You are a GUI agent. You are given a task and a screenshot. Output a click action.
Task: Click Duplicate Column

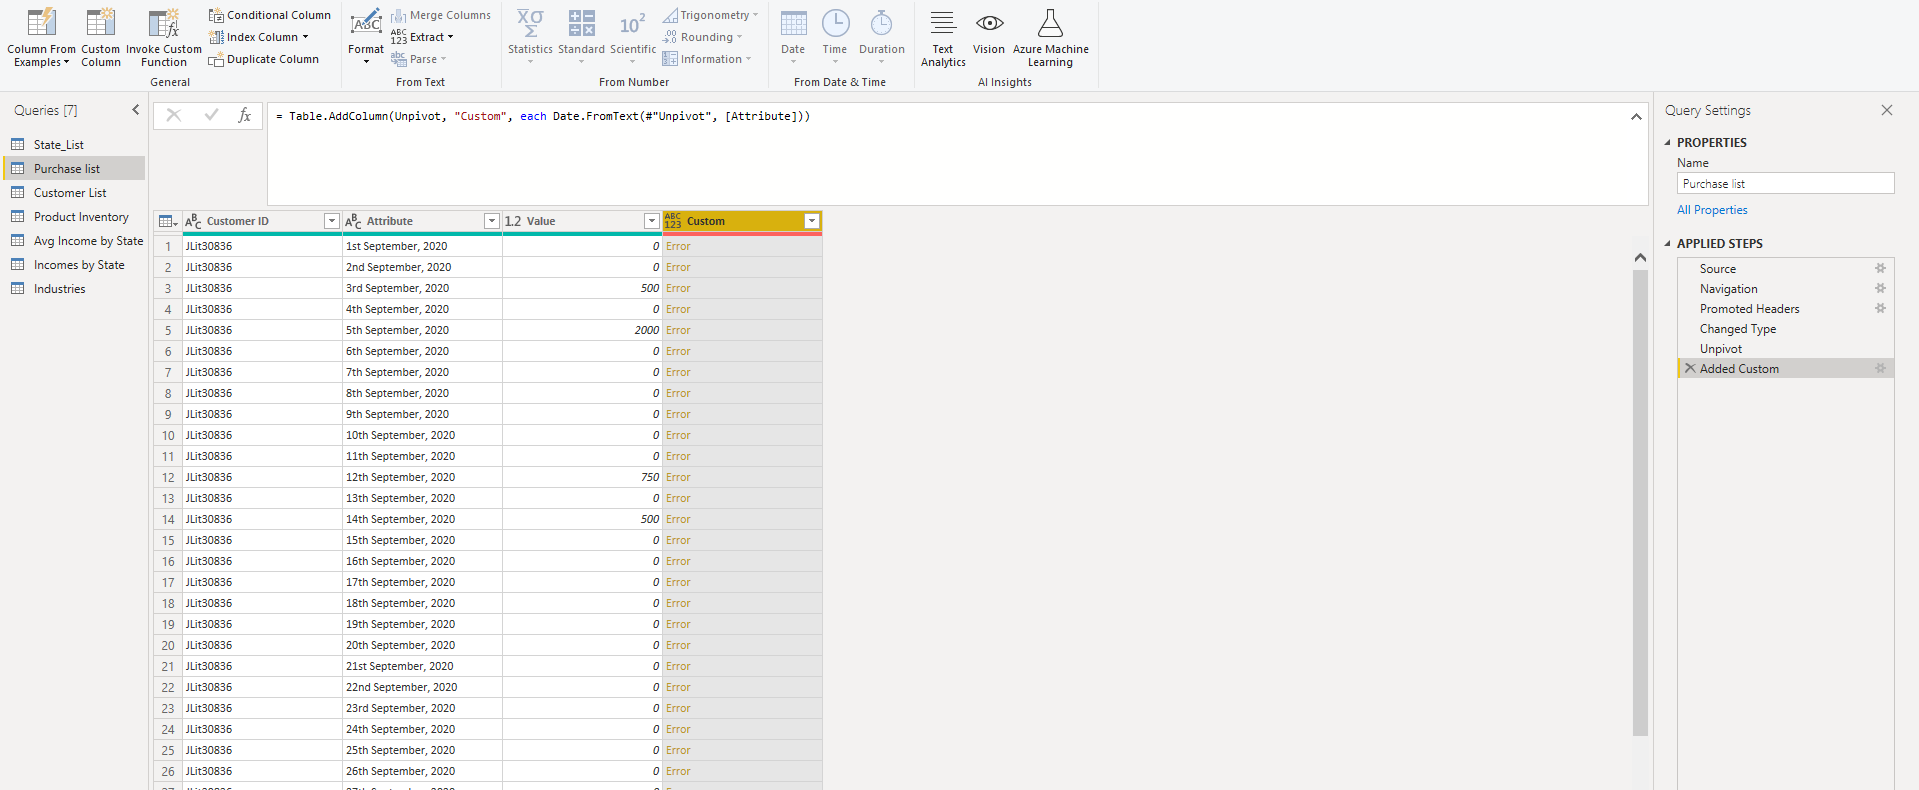(264, 59)
